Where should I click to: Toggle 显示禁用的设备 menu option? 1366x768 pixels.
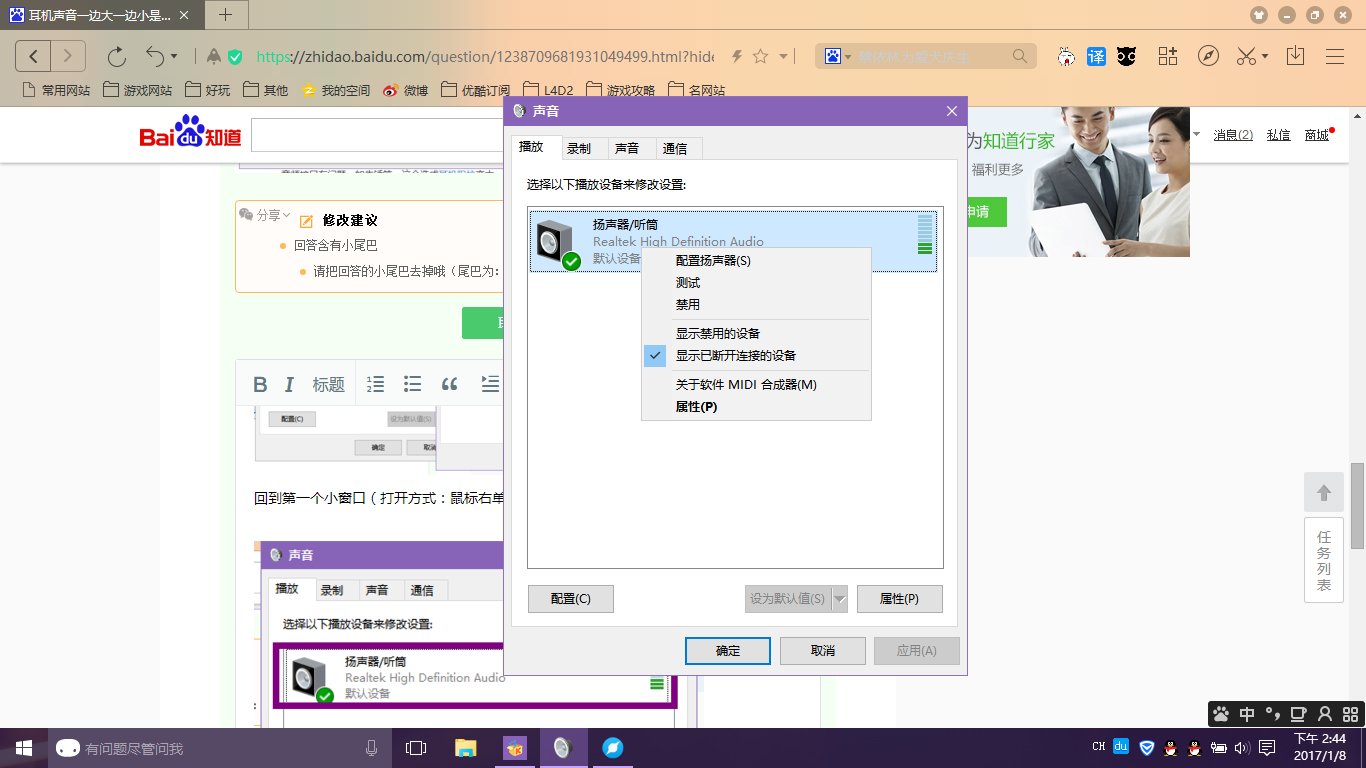point(756,334)
